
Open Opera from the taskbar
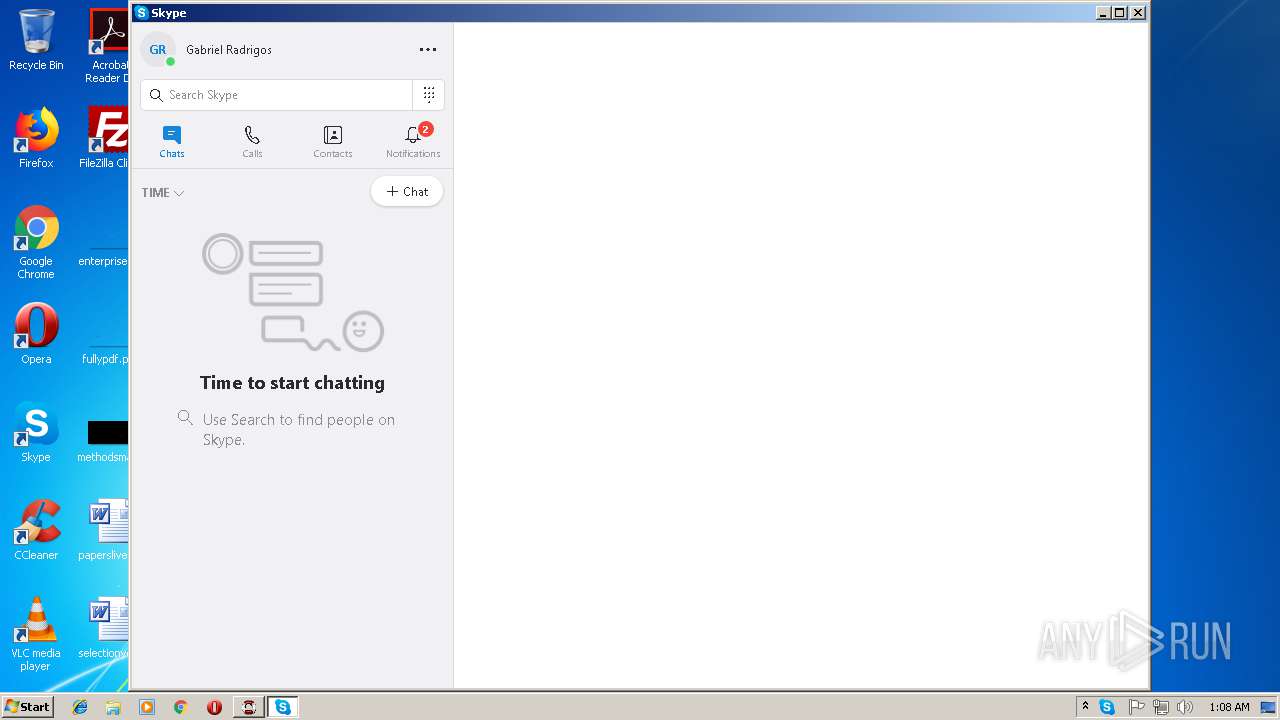(x=214, y=707)
